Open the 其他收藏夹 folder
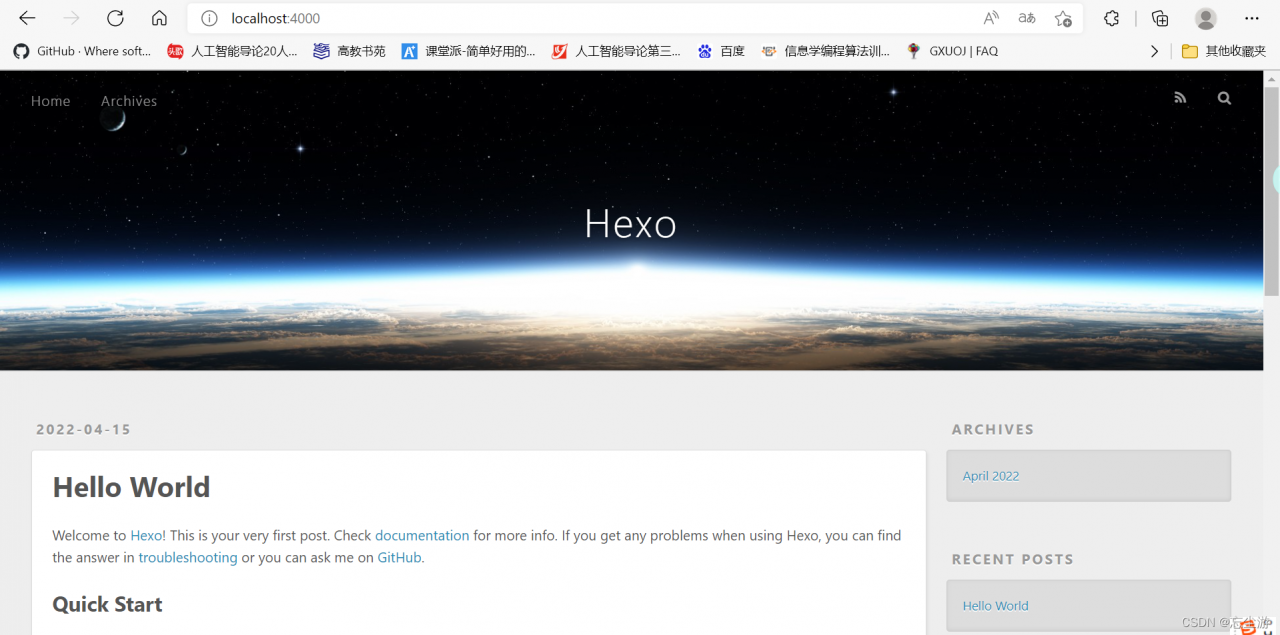 (1224, 51)
